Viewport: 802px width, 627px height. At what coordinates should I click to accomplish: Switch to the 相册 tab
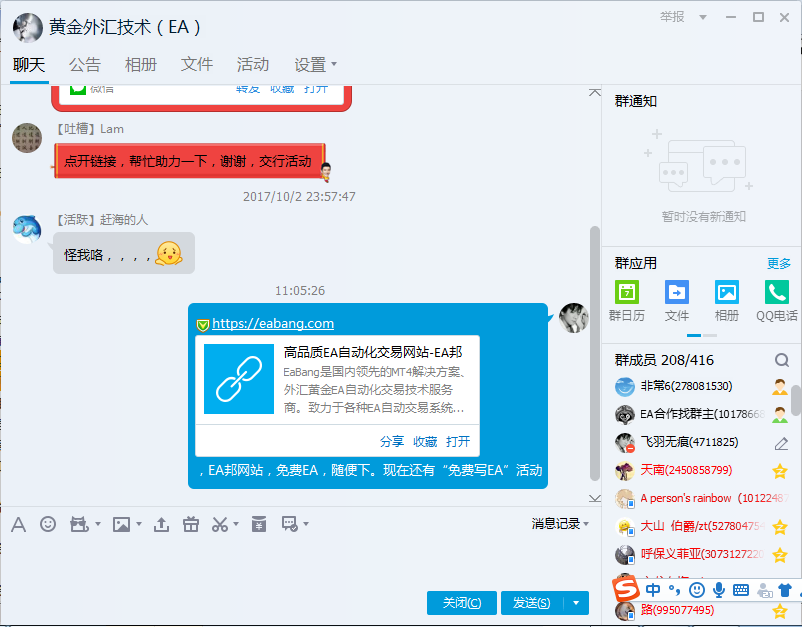coord(141,64)
